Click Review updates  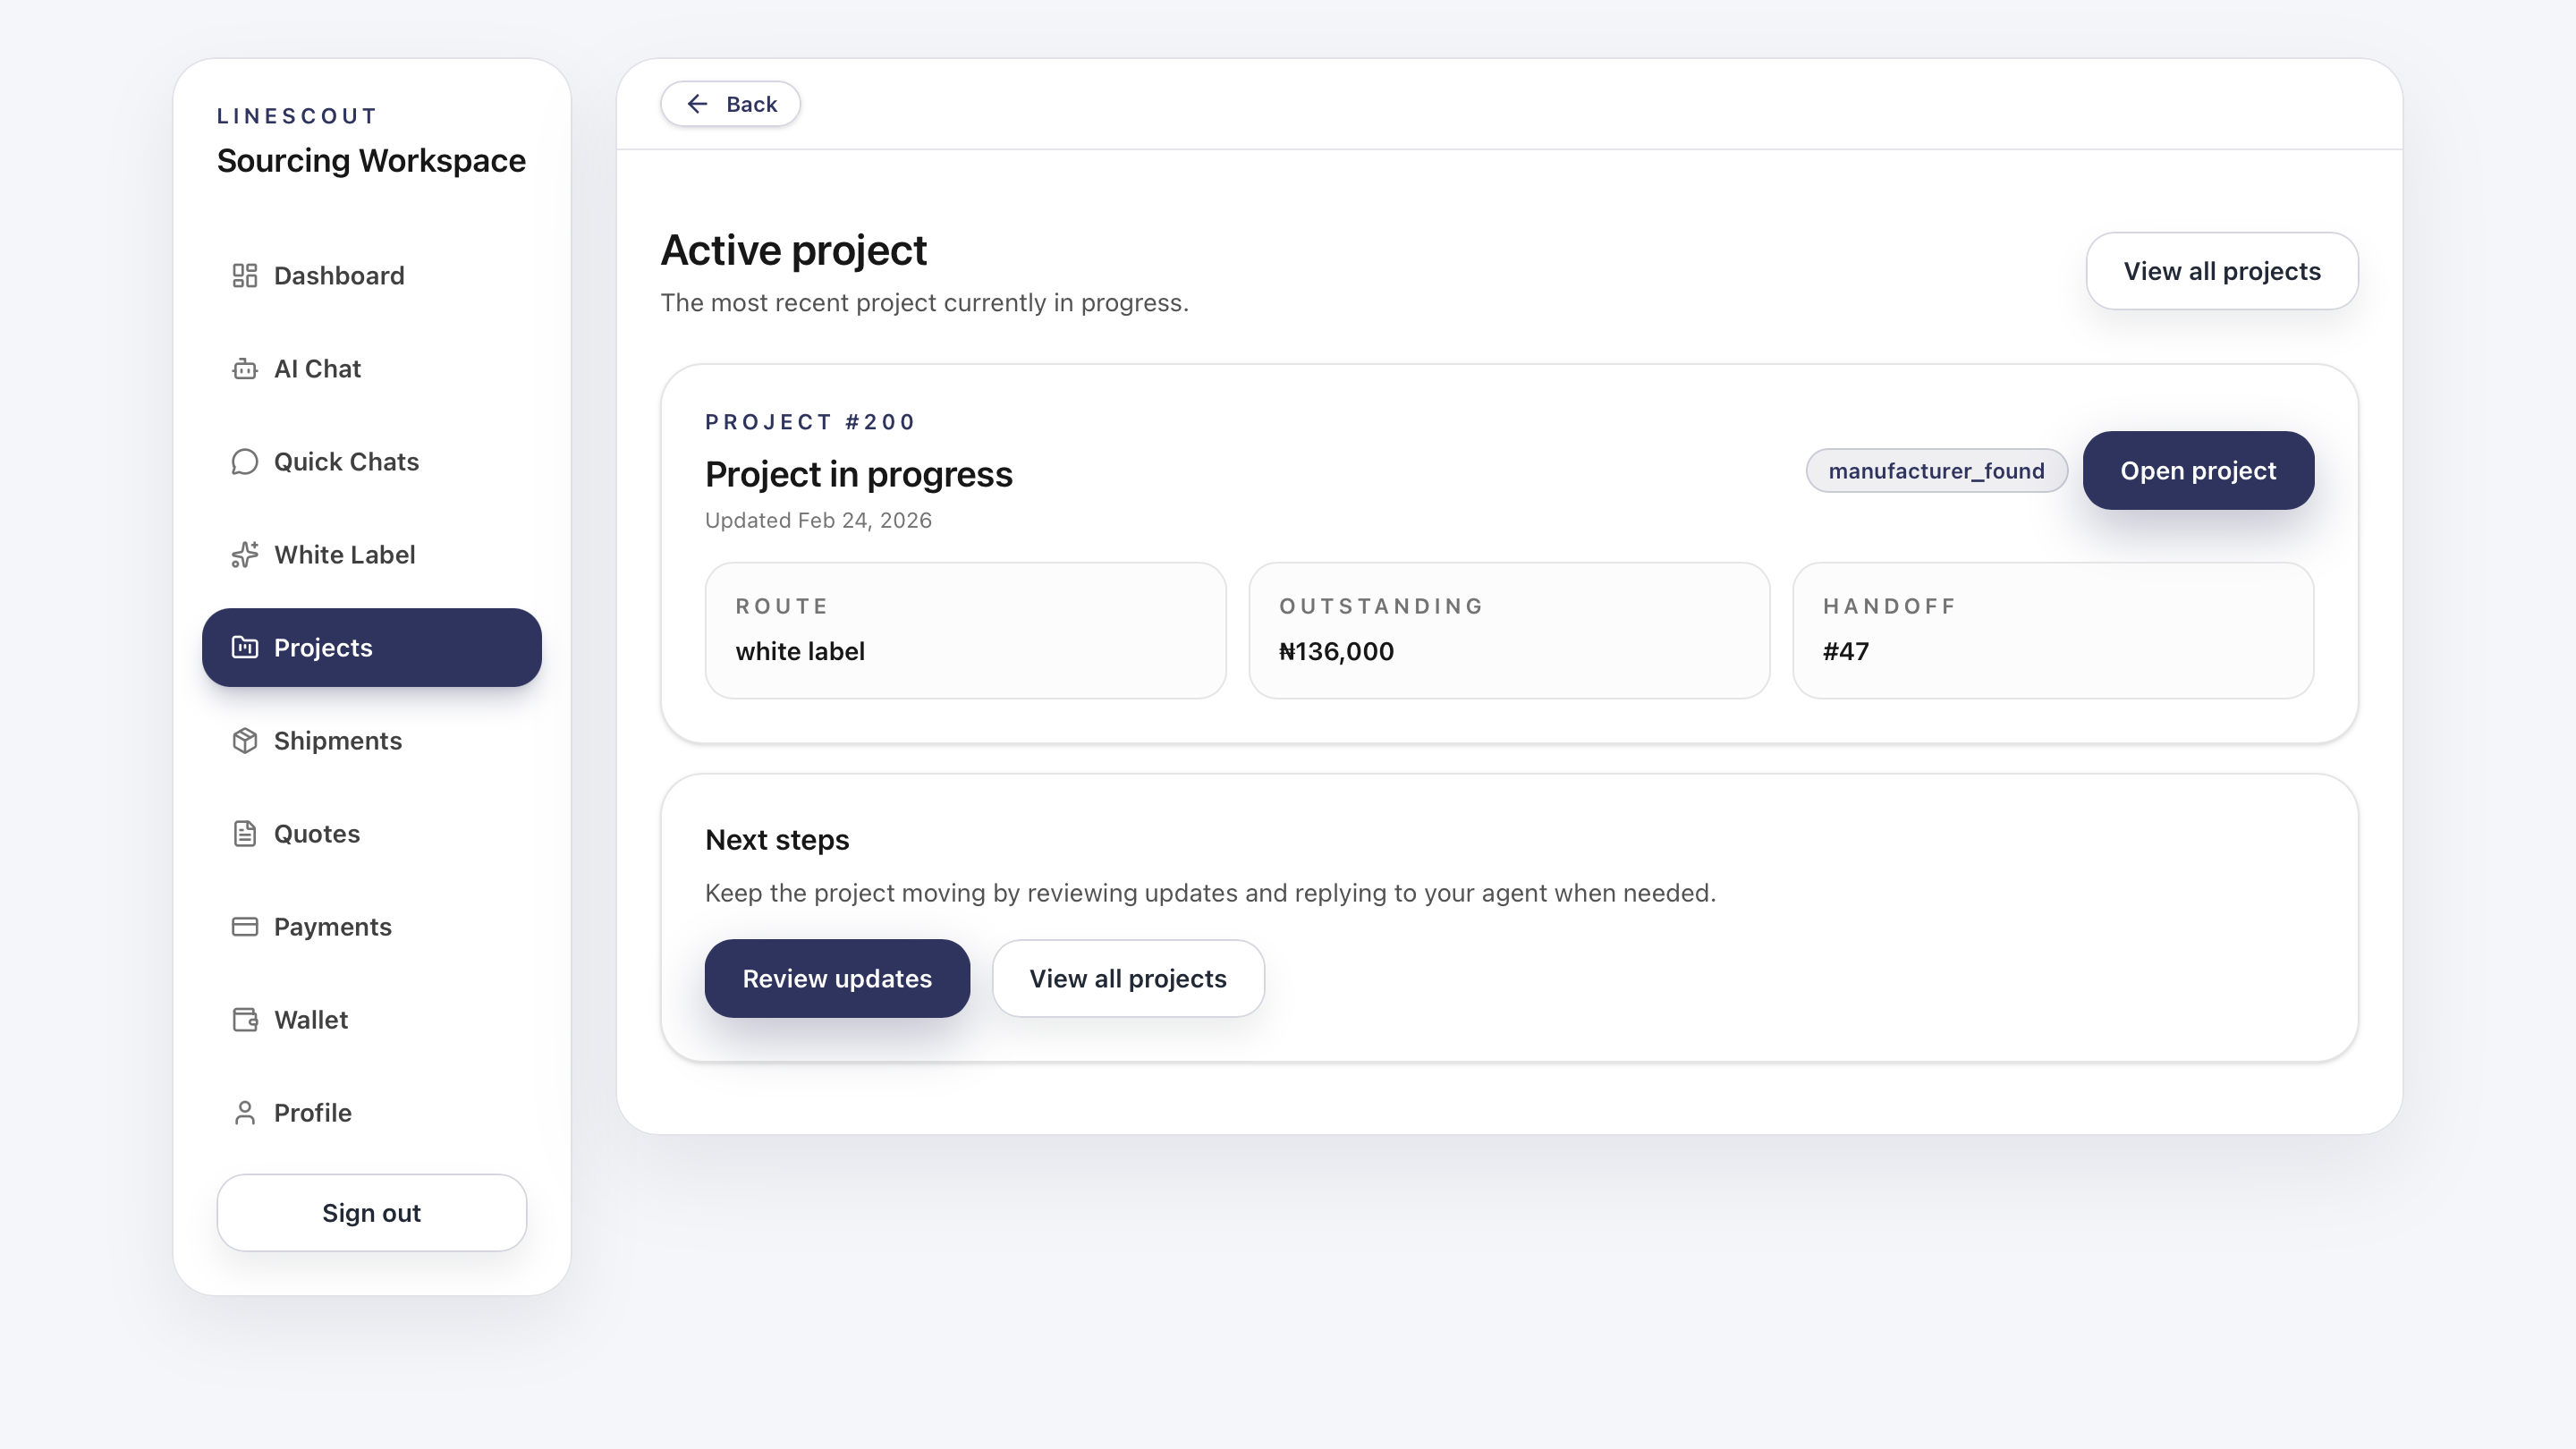click(x=837, y=978)
